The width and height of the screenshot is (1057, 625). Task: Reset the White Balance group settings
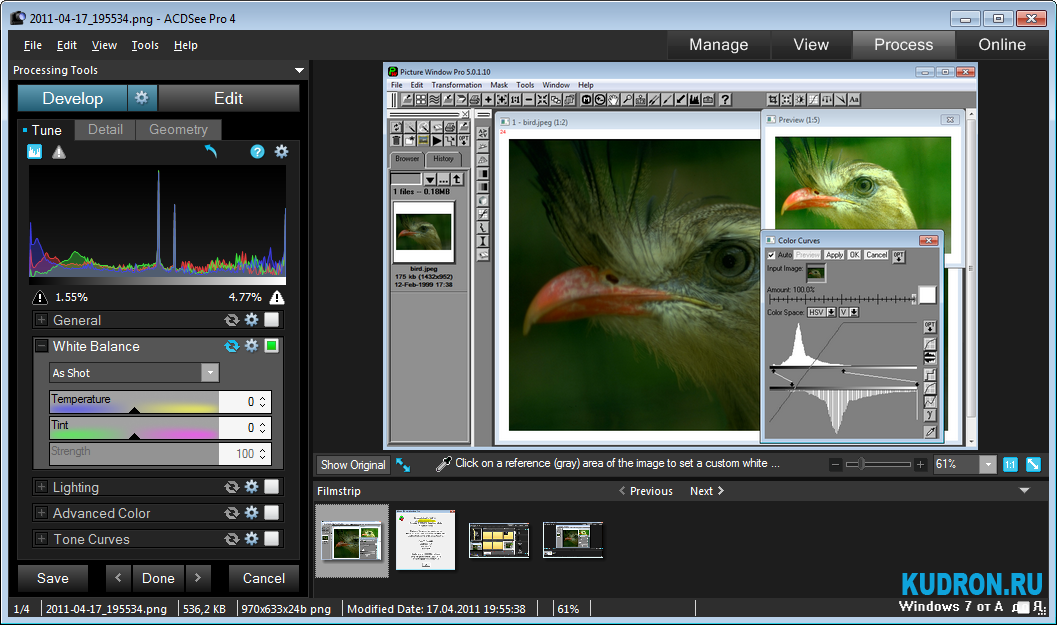pos(232,346)
